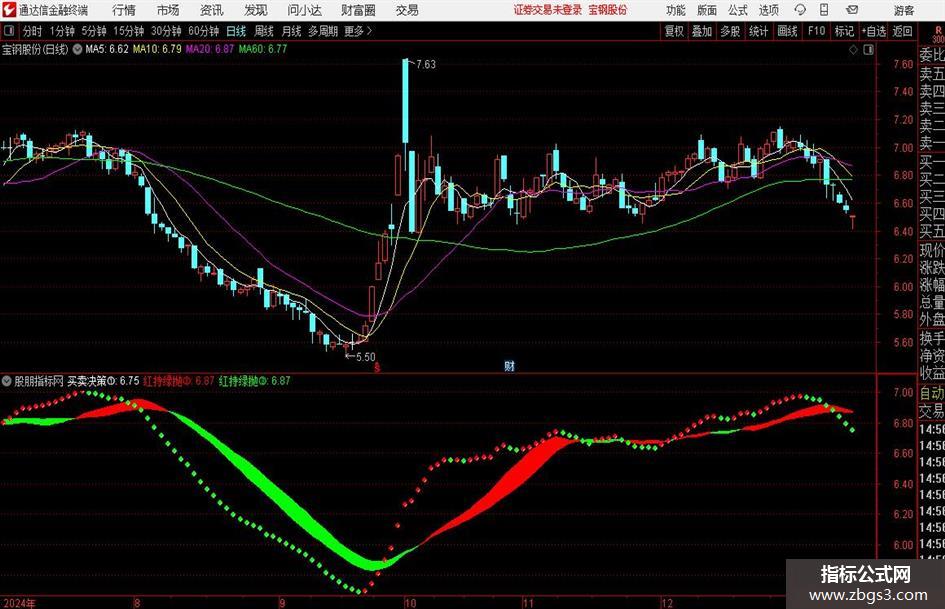The height and width of the screenshot is (609, 945).
Task: Click the red 红持绿抛①: 6.87 value
Action: pyautogui.click(x=179, y=381)
